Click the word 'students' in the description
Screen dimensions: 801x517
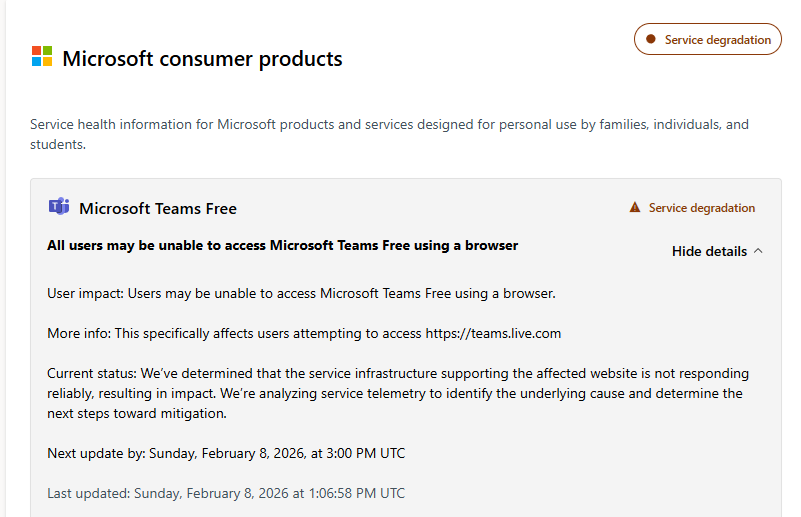[x=58, y=144]
